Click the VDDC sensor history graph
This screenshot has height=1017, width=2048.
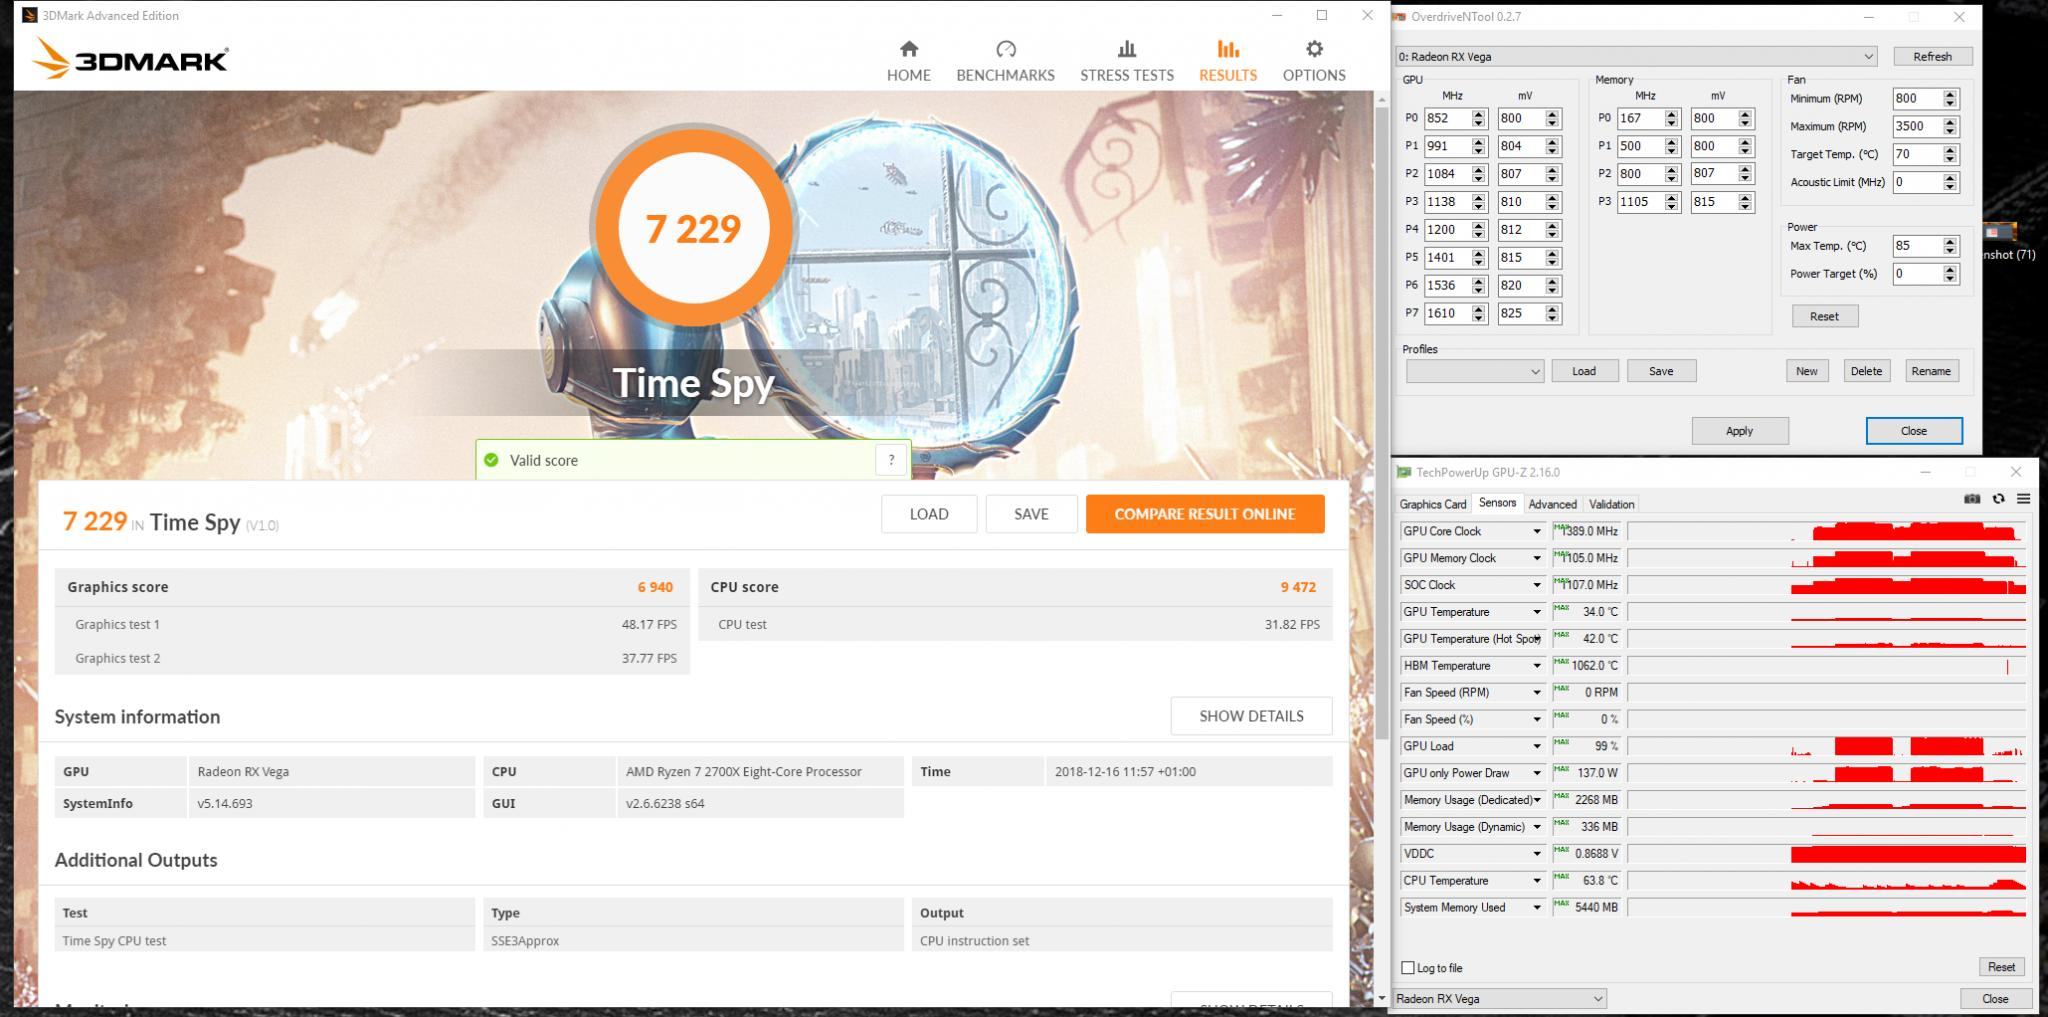tap(1826, 854)
